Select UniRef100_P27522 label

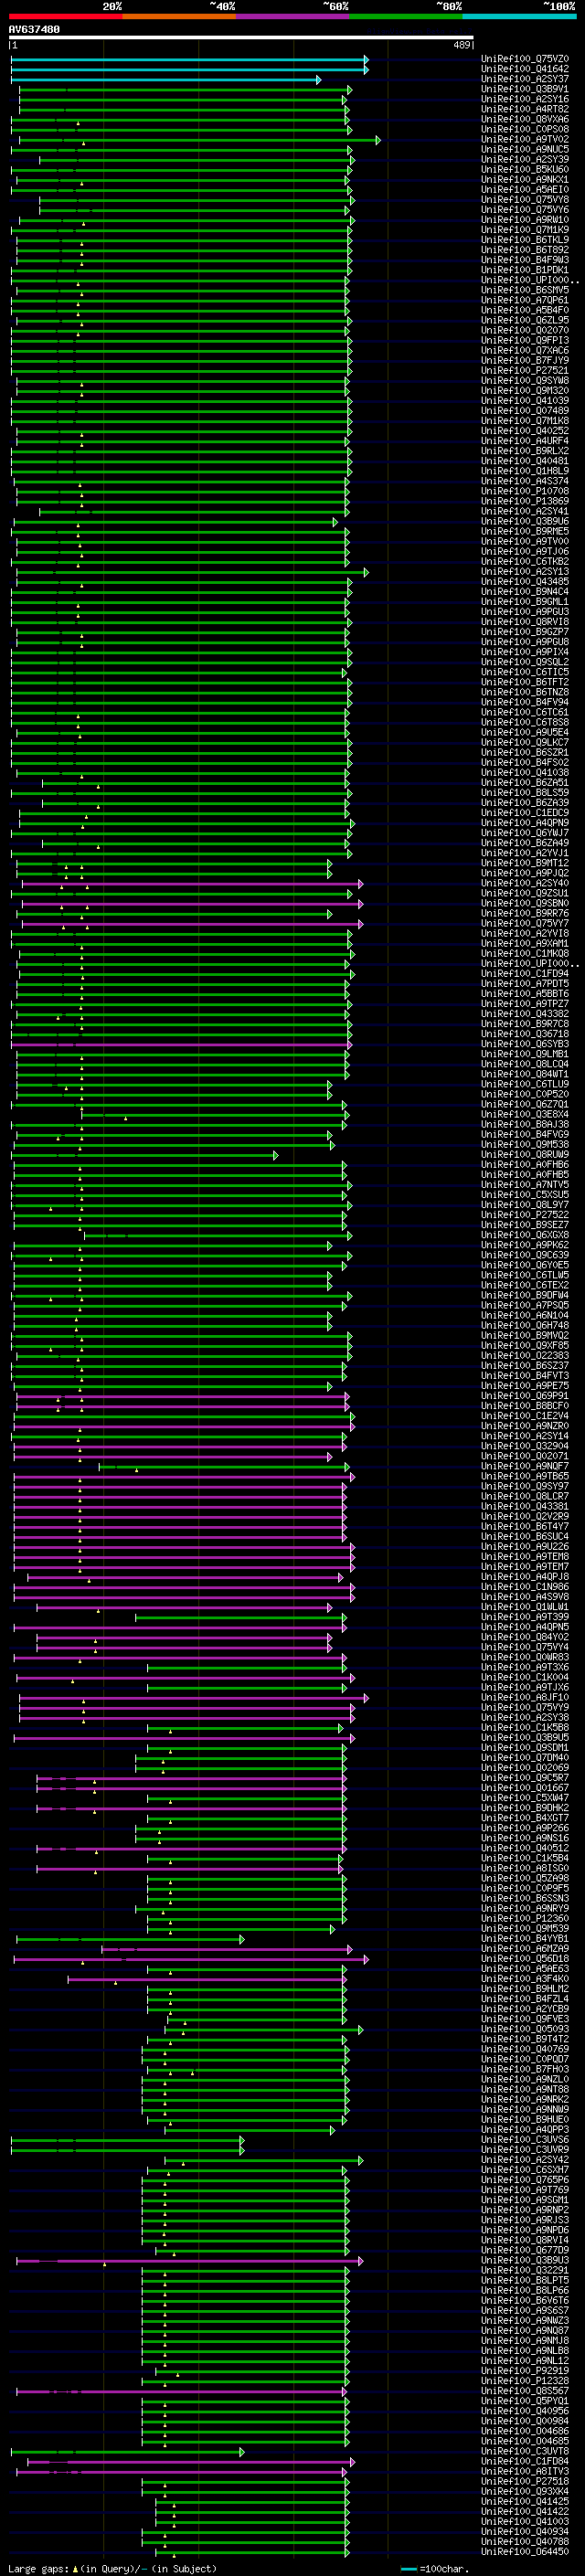tap(525, 1215)
